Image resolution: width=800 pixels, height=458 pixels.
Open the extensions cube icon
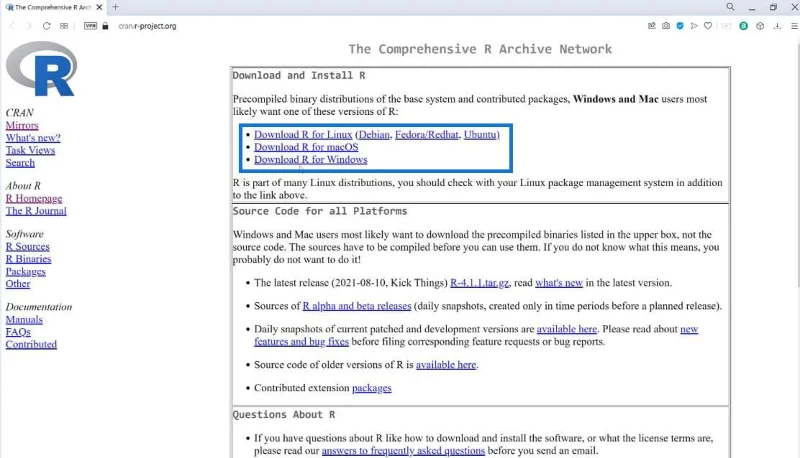(760, 26)
